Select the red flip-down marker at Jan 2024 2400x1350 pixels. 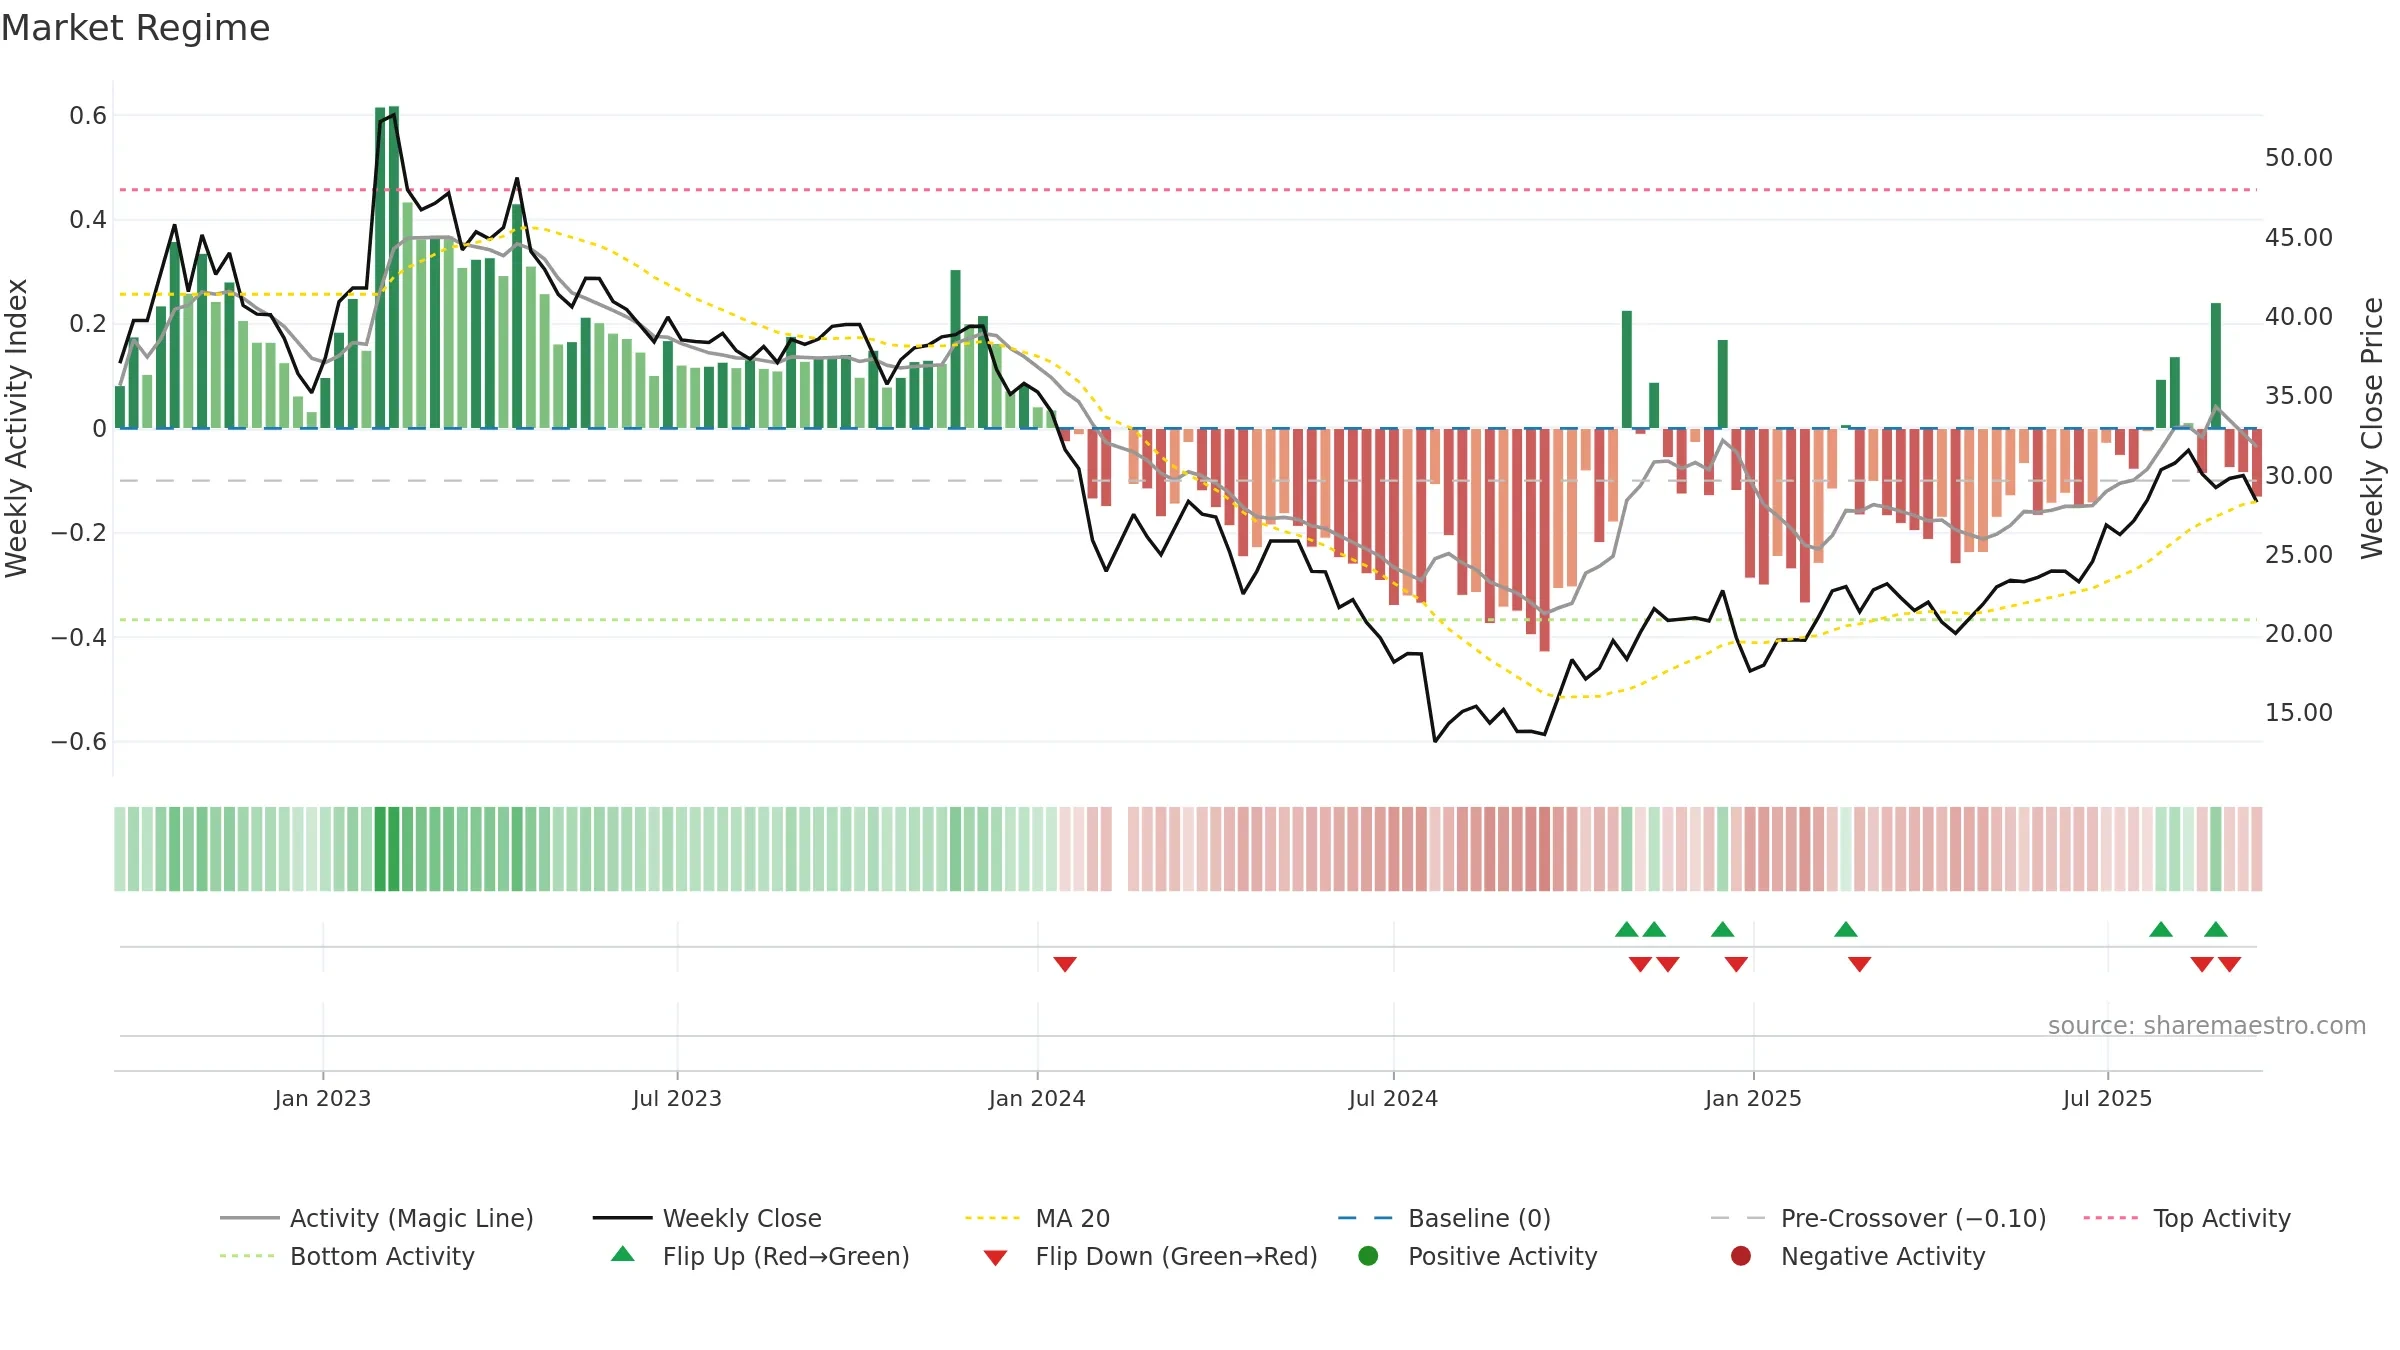(x=1065, y=964)
